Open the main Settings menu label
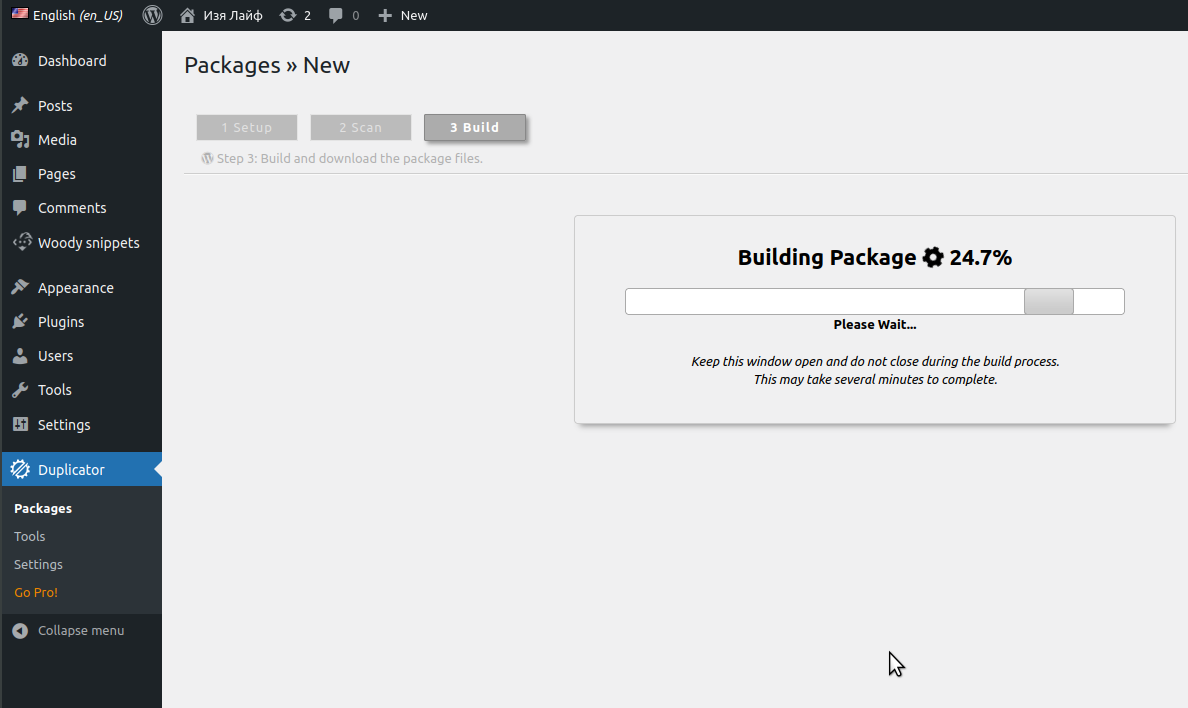 coord(64,424)
